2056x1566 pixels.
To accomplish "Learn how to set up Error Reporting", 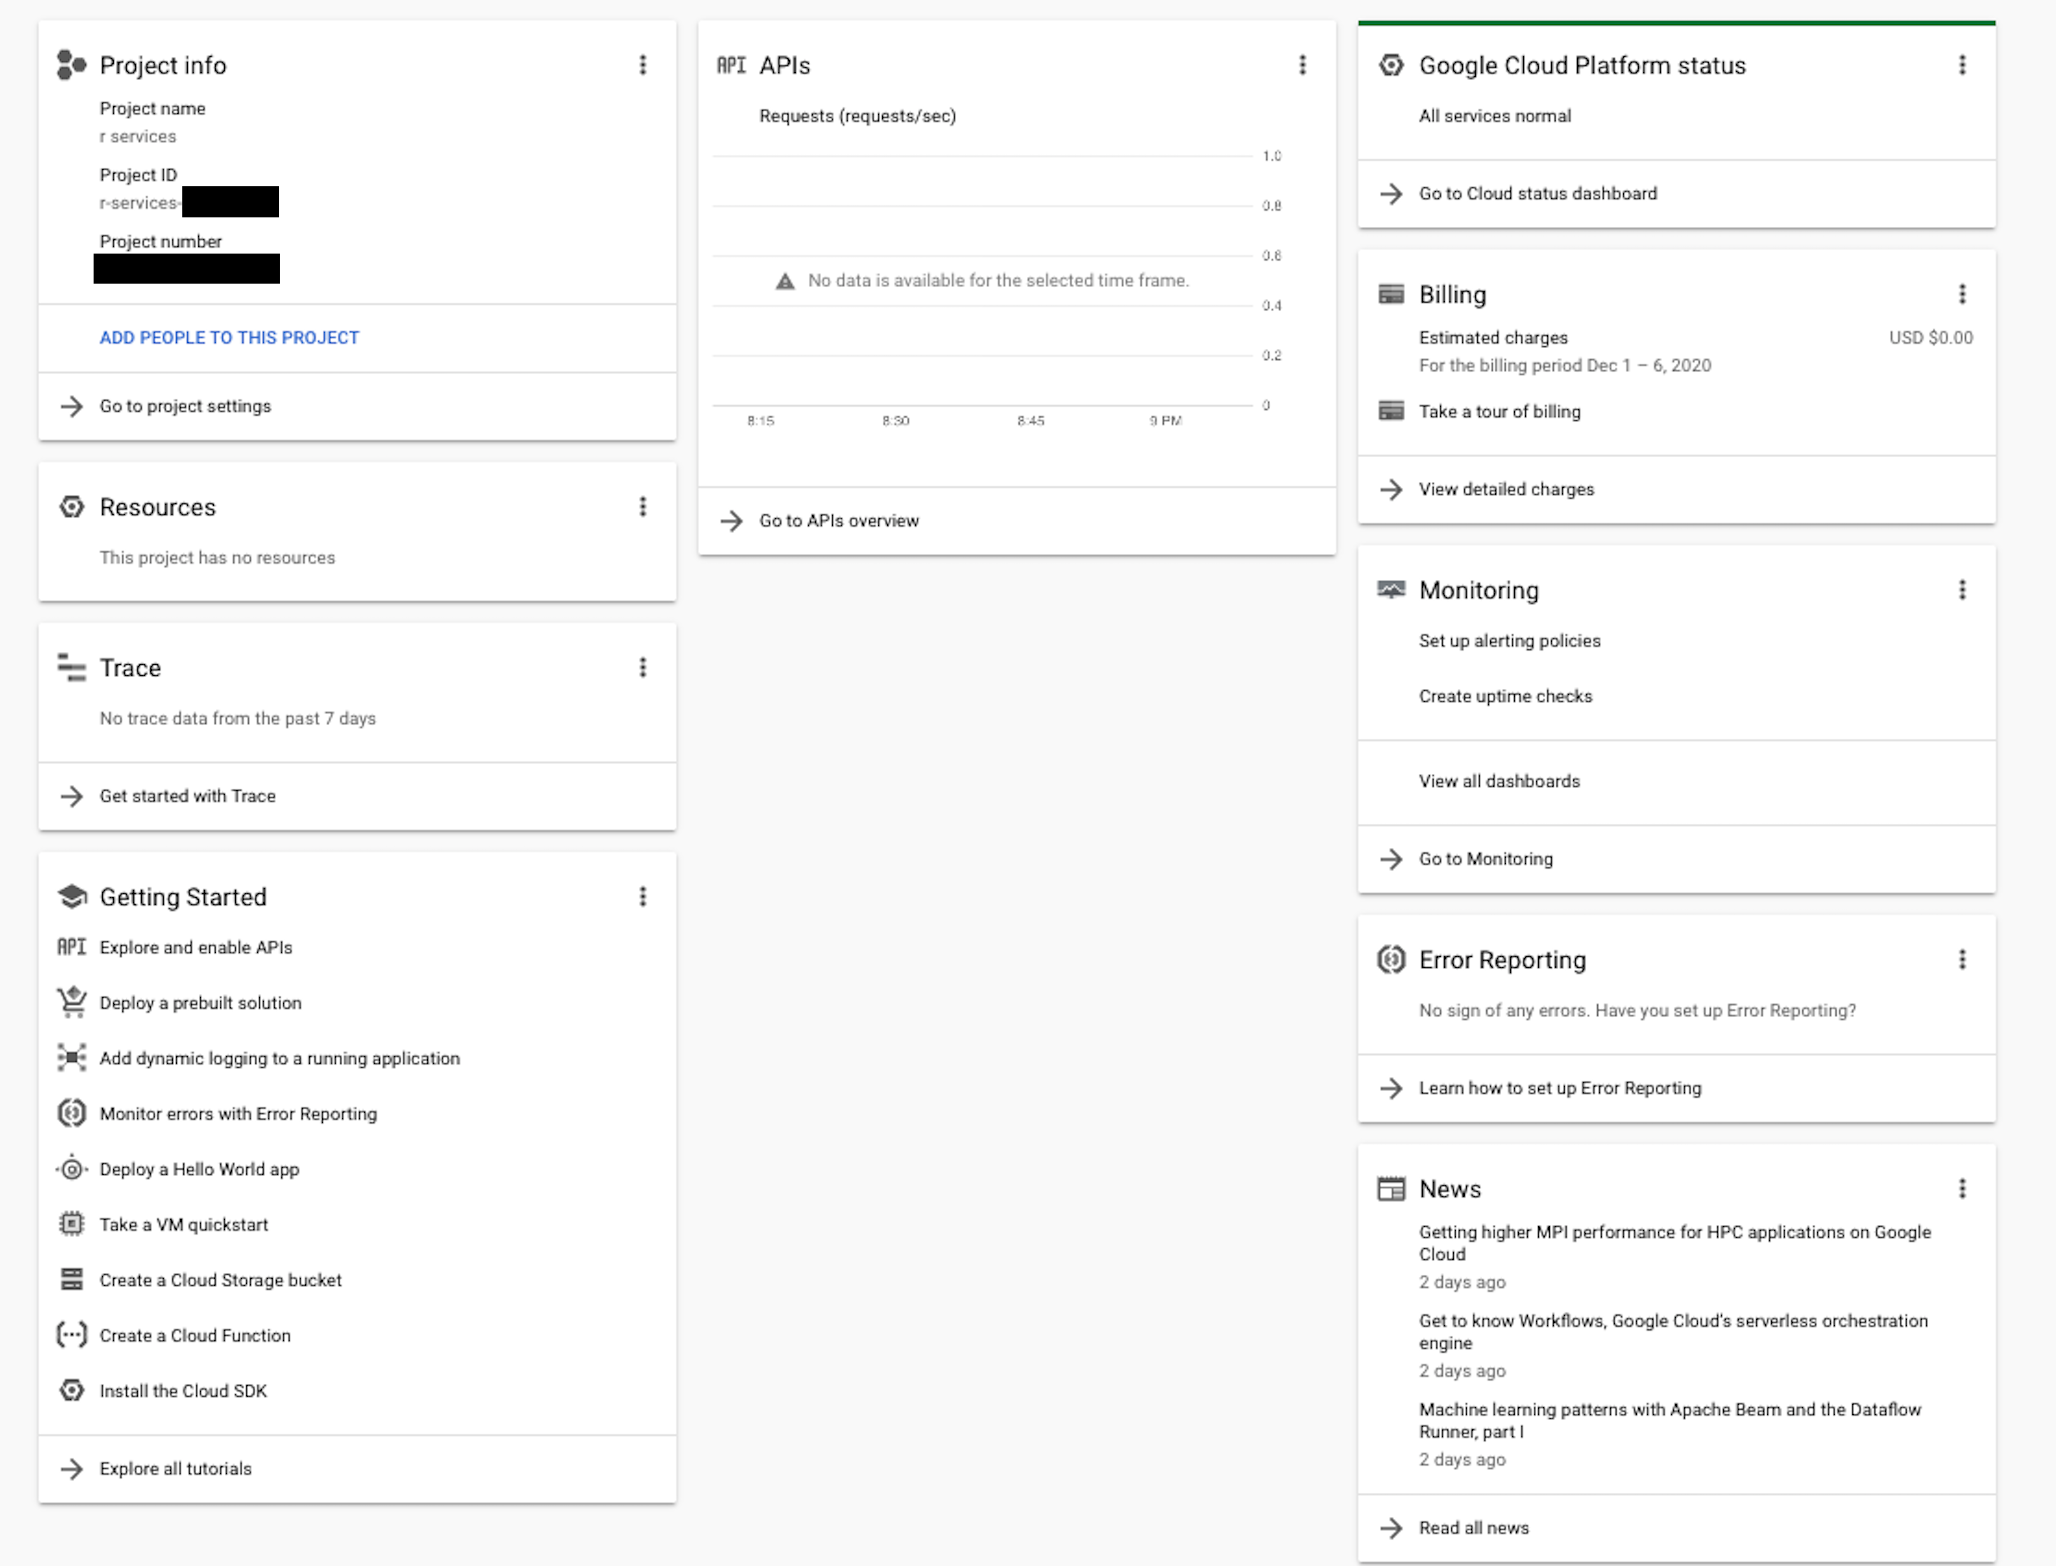I will point(1560,1088).
